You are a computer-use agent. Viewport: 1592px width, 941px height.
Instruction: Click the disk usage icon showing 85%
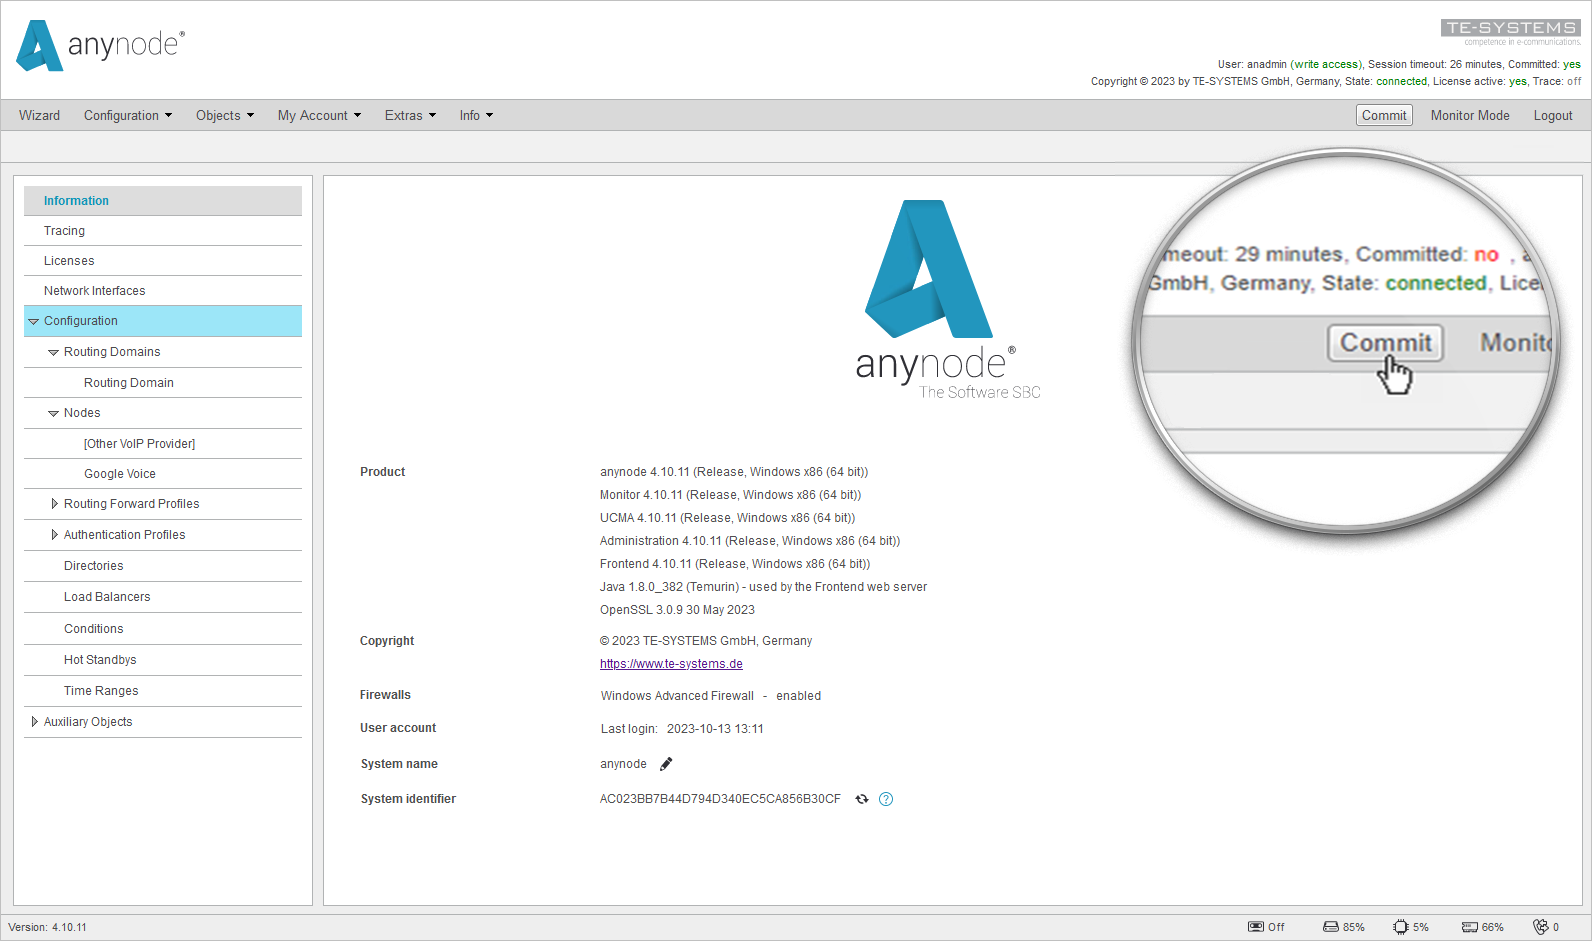tap(1331, 927)
